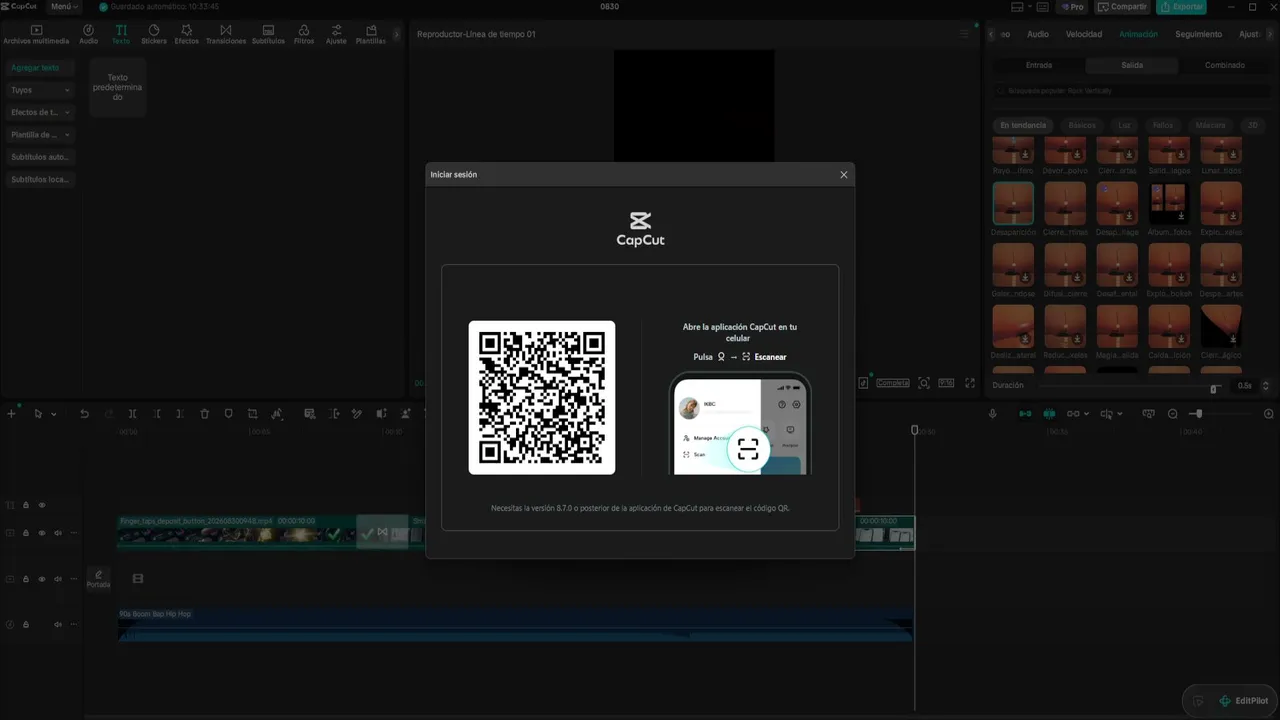Viewport: 1280px width, 720px height.
Task: Click the Portada cover edit button
Action: tap(98, 579)
